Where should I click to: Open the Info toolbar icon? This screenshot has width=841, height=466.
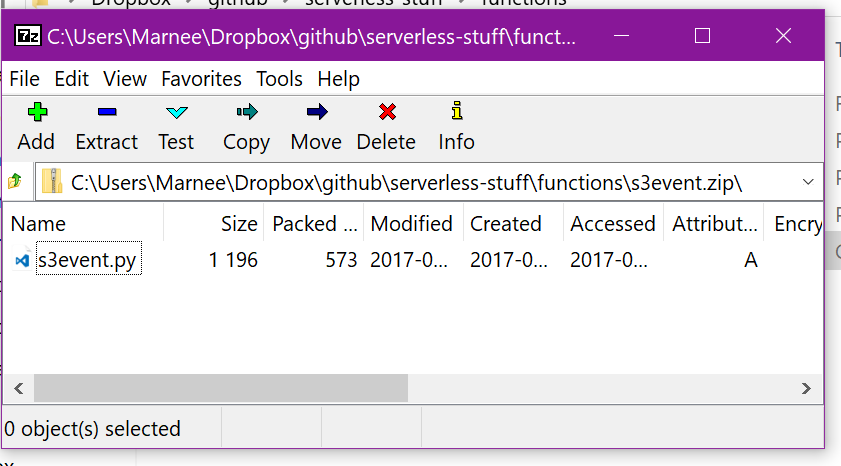click(x=456, y=110)
